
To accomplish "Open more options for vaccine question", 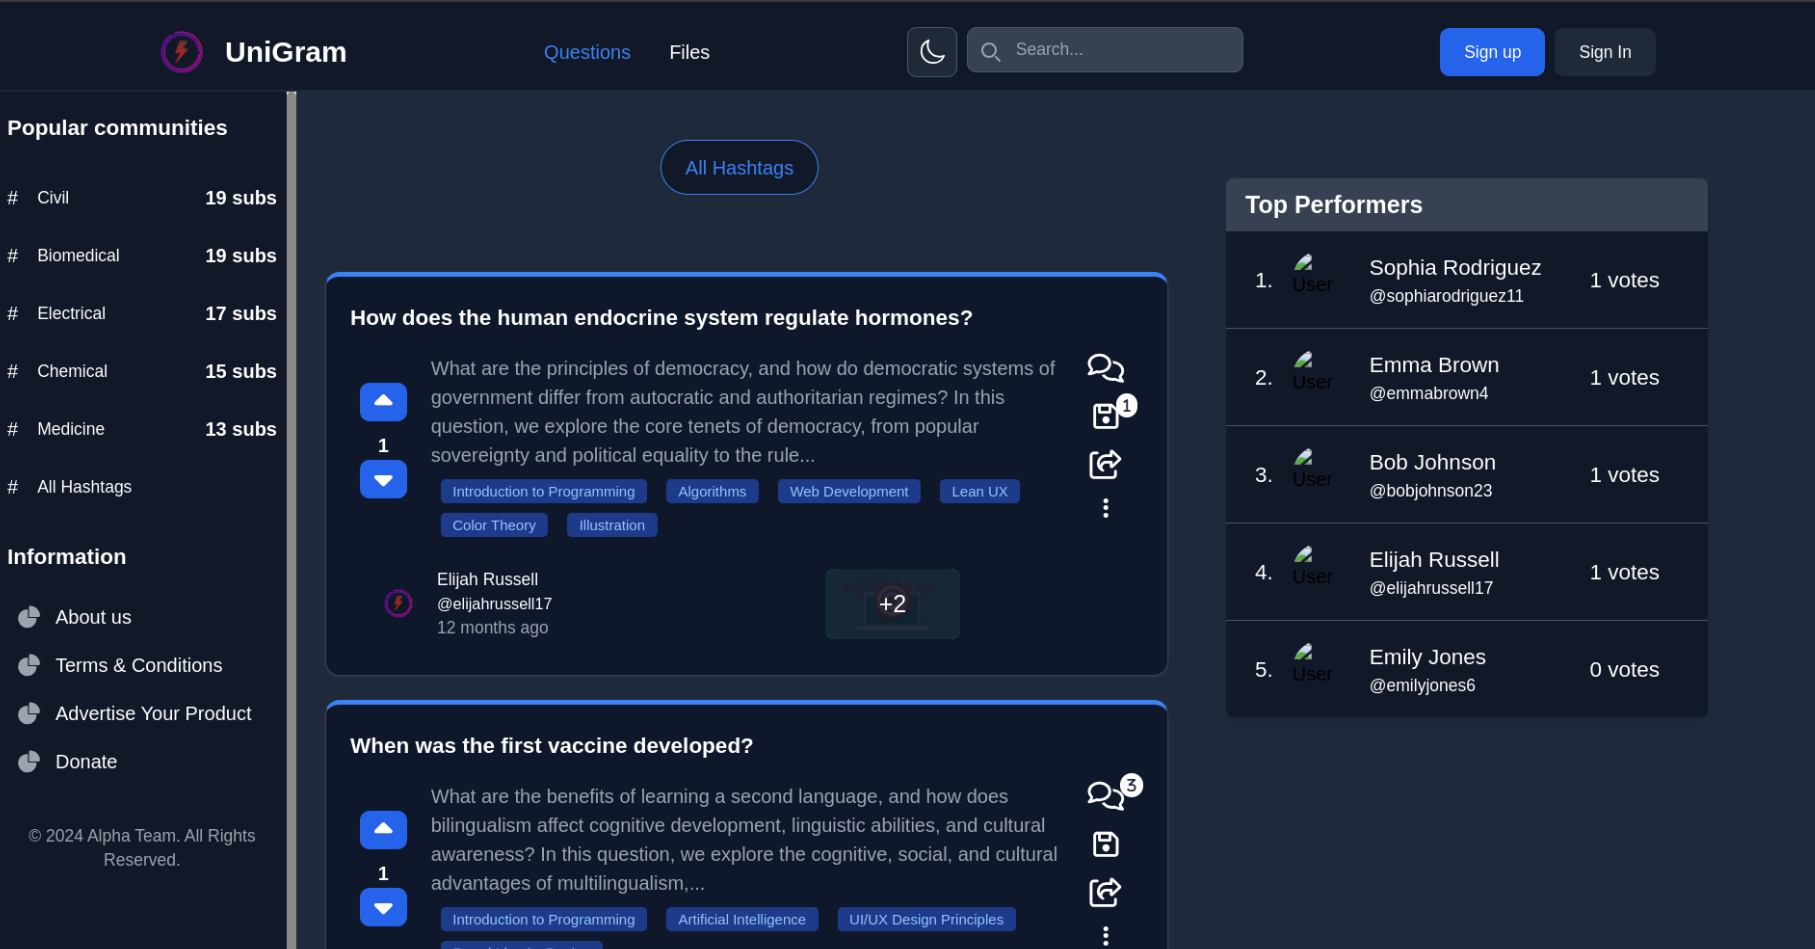I will click(x=1105, y=936).
